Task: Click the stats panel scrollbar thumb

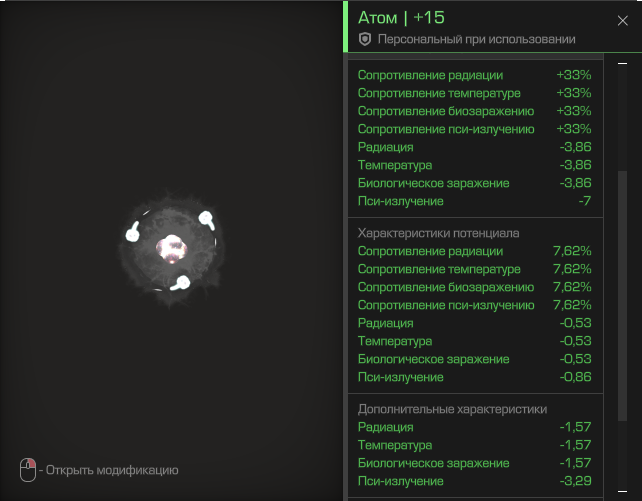Action: point(622,296)
